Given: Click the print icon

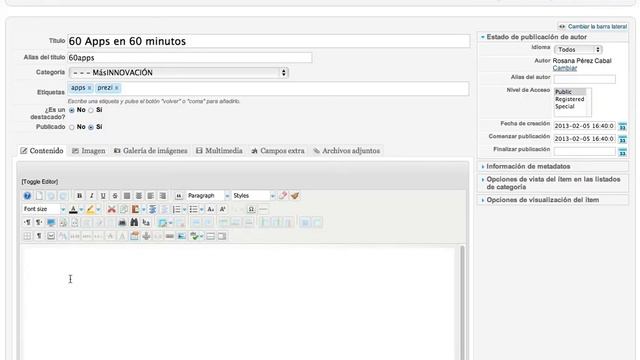Looking at the screenshot, I should click(122, 222).
